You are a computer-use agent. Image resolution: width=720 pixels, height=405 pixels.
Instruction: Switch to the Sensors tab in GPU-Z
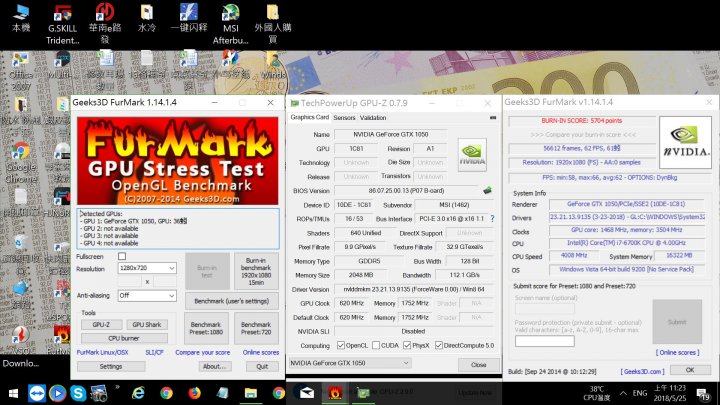pos(344,118)
